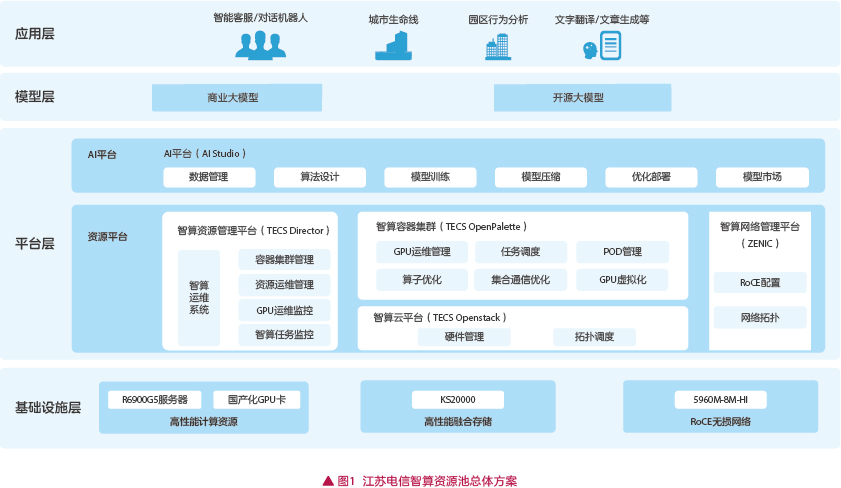Click the 智能客服/对话机器人 people icon
841x488 pixels.
(x=260, y=45)
